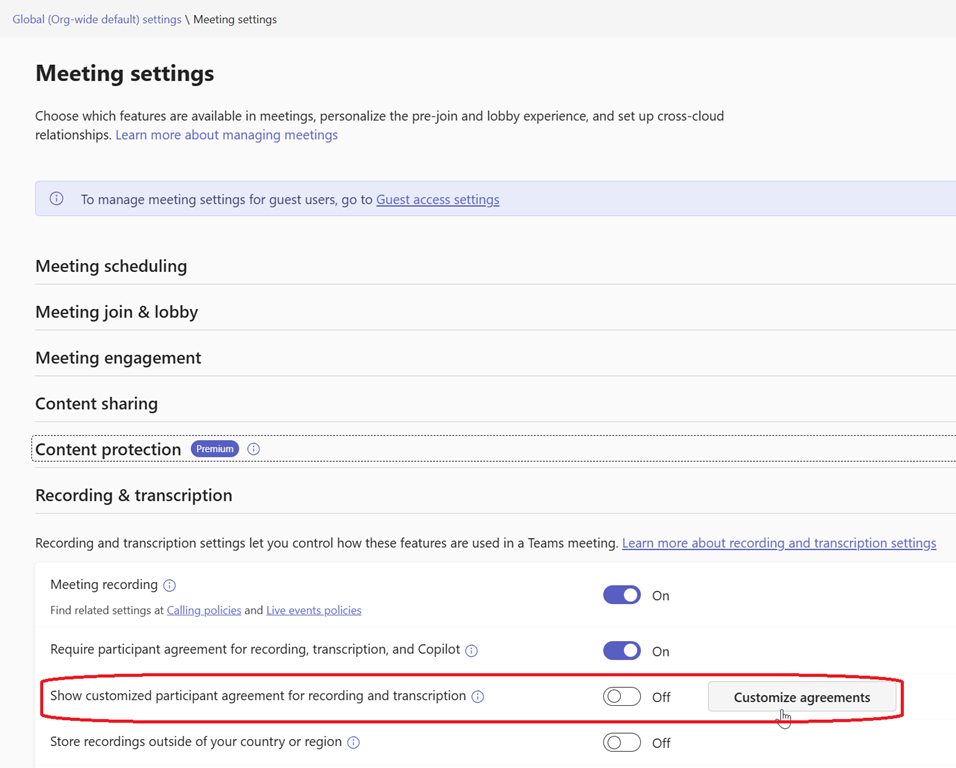Screen dimensions: 956x768
Task: Collapse the Recording & transcription section
Action: click(x=133, y=495)
